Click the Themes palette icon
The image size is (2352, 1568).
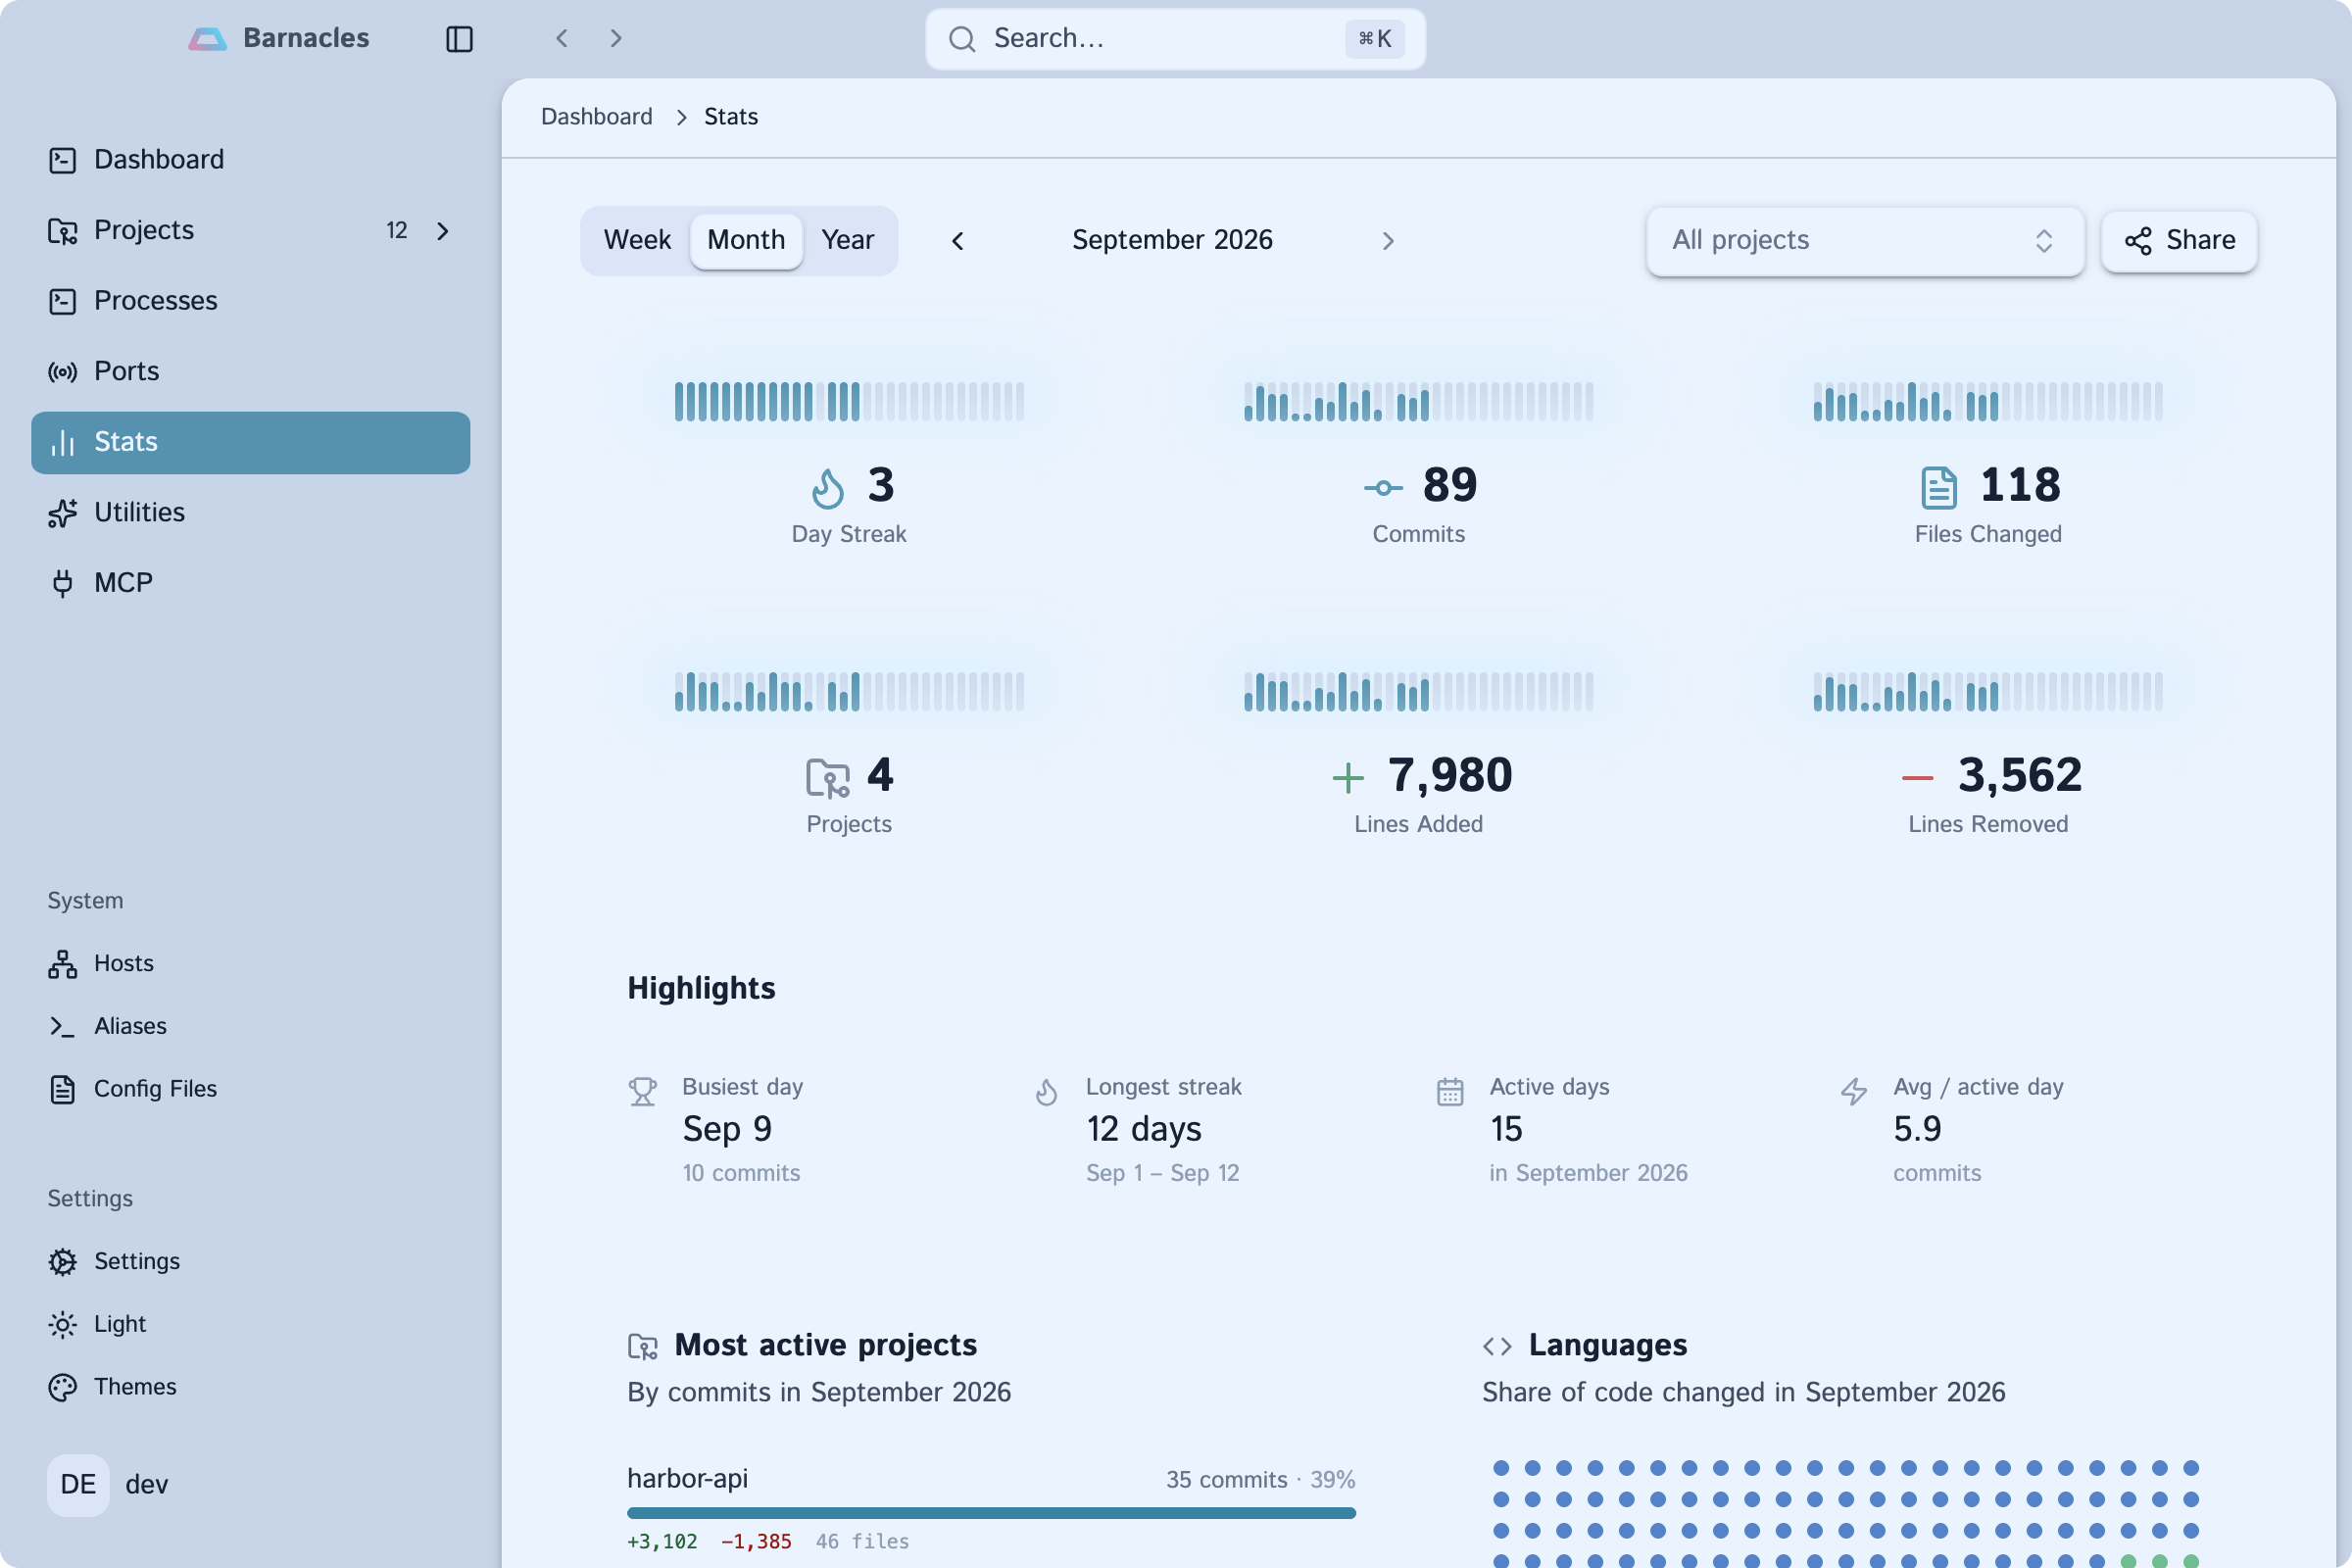[x=63, y=1387]
